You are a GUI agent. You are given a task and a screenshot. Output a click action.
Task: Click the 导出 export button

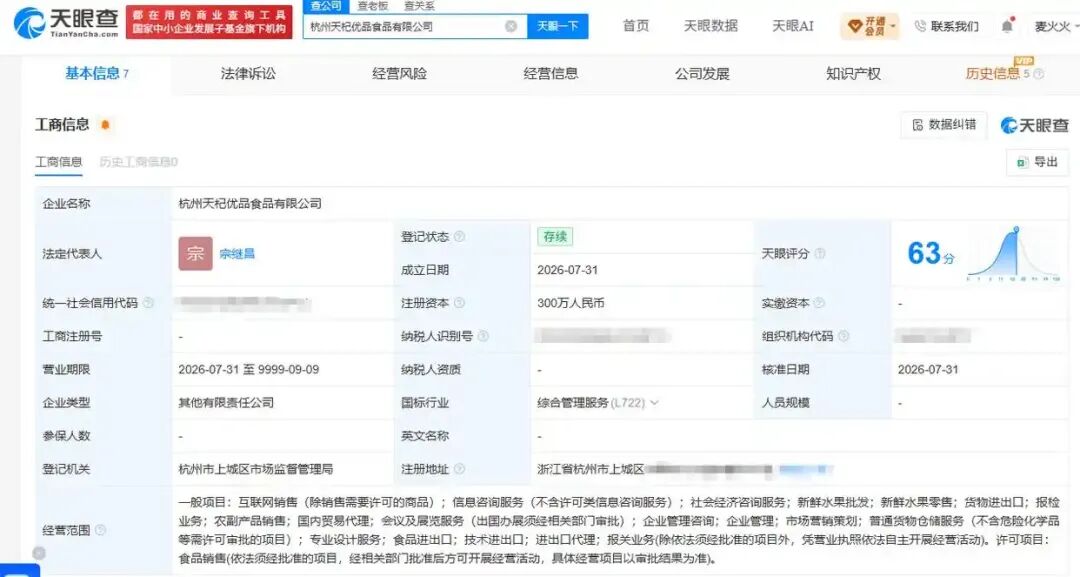(1037, 162)
